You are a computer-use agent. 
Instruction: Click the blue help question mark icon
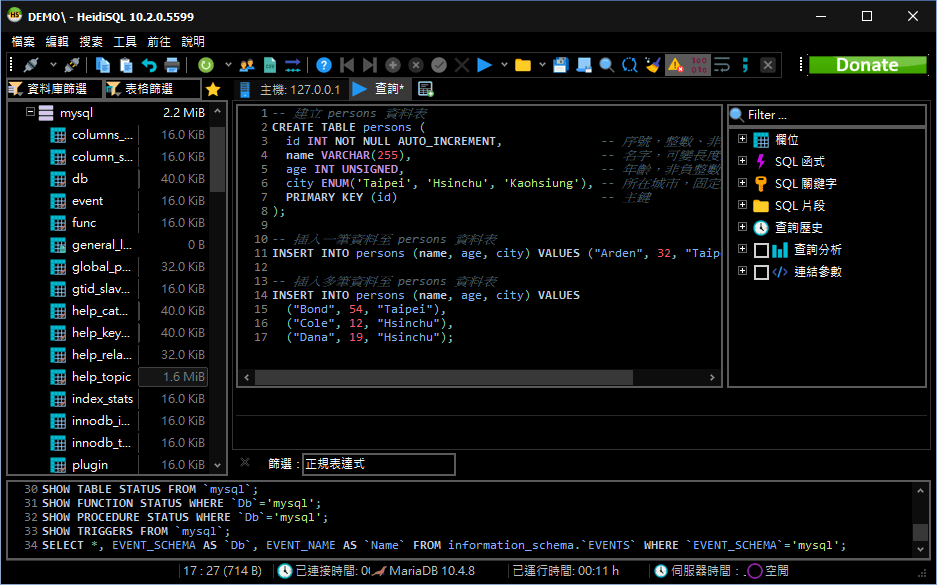coord(324,65)
